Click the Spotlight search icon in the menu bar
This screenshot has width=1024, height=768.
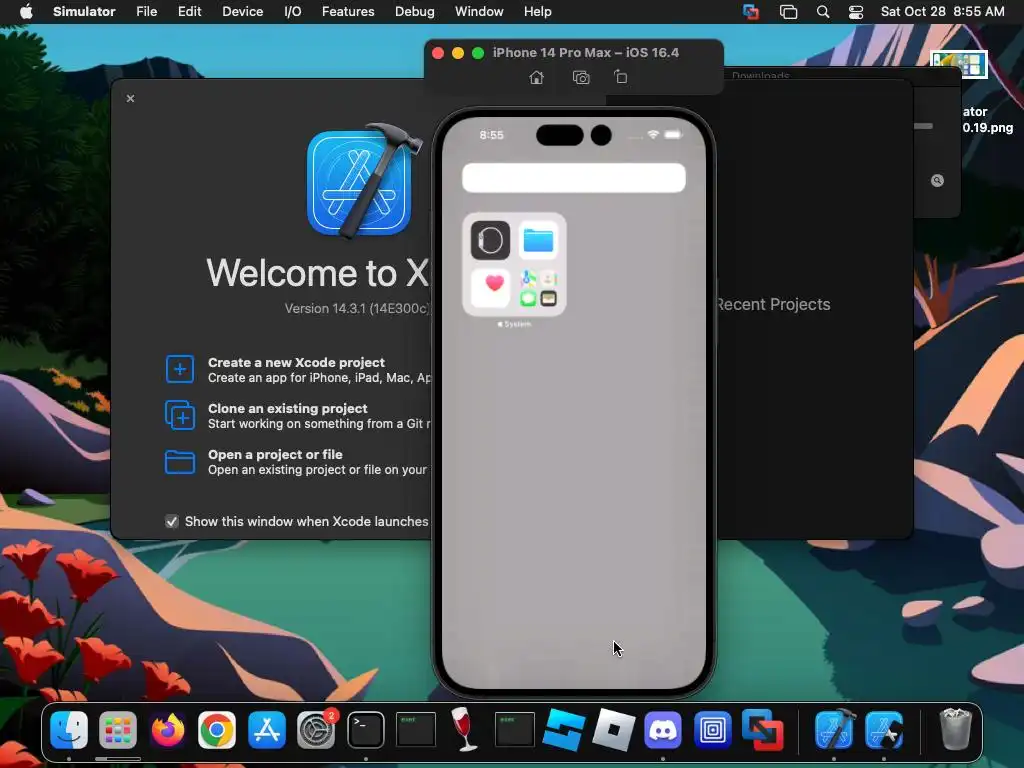pyautogui.click(x=823, y=12)
